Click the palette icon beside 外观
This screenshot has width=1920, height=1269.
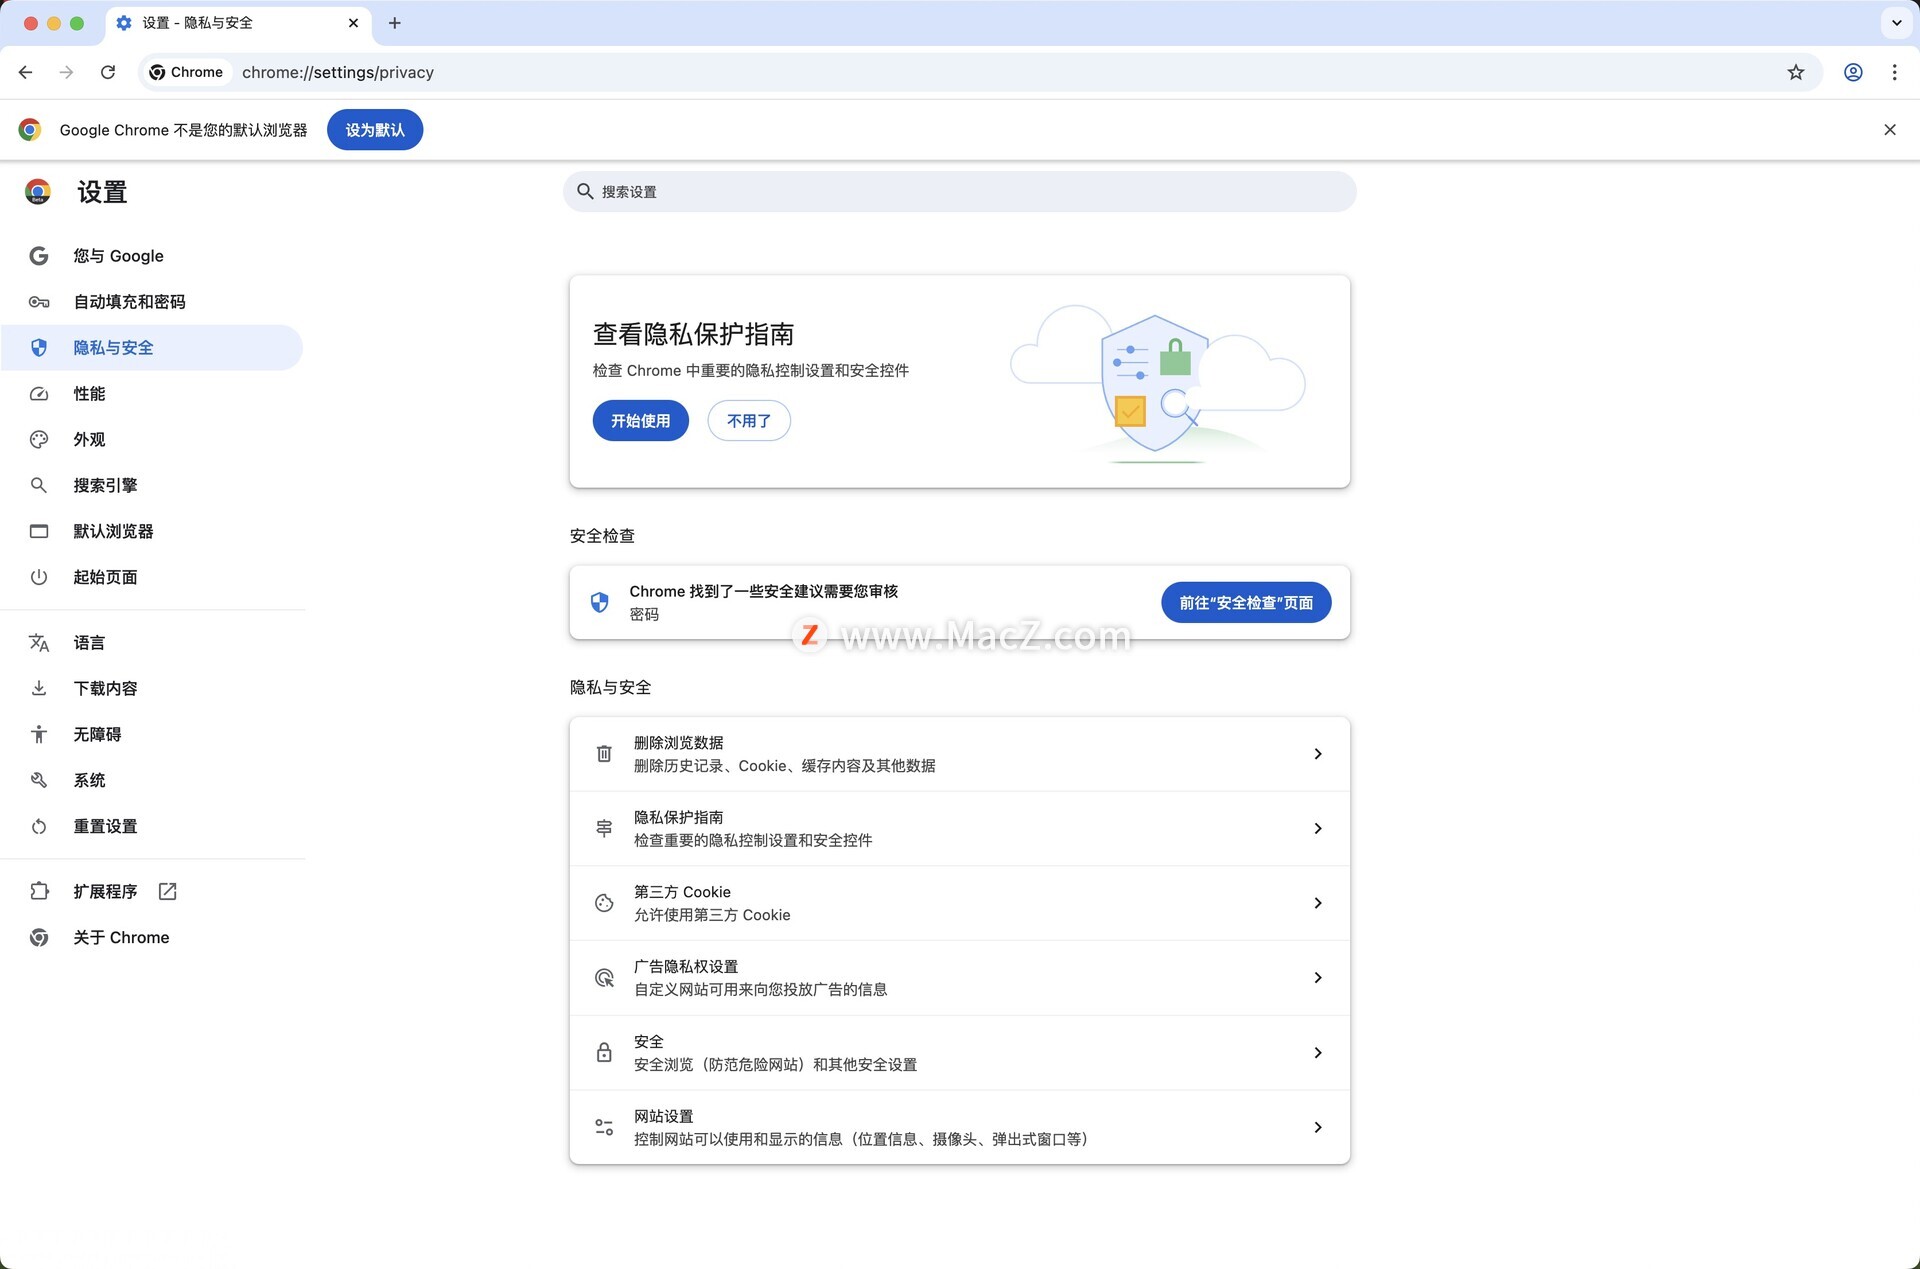tap(39, 440)
